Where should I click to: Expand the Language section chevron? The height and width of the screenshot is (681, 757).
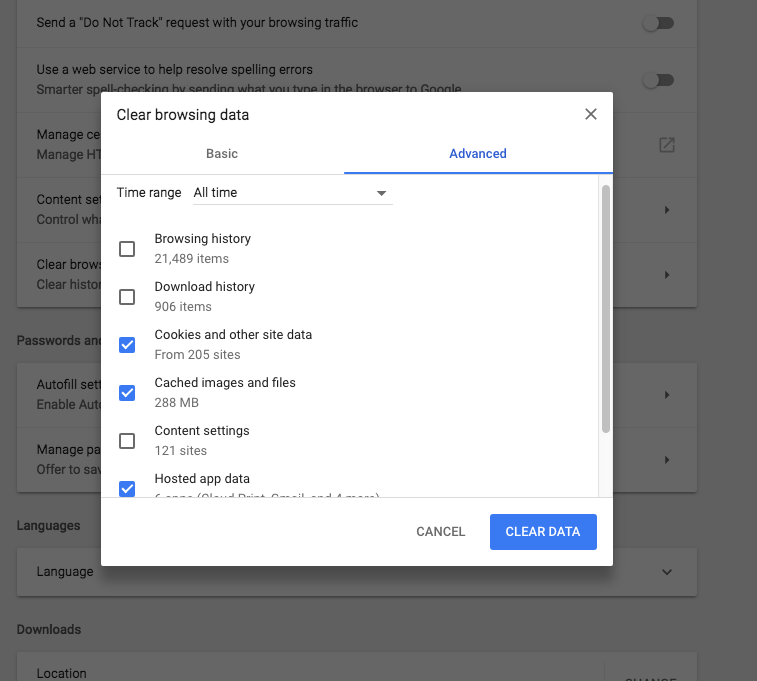[667, 572]
